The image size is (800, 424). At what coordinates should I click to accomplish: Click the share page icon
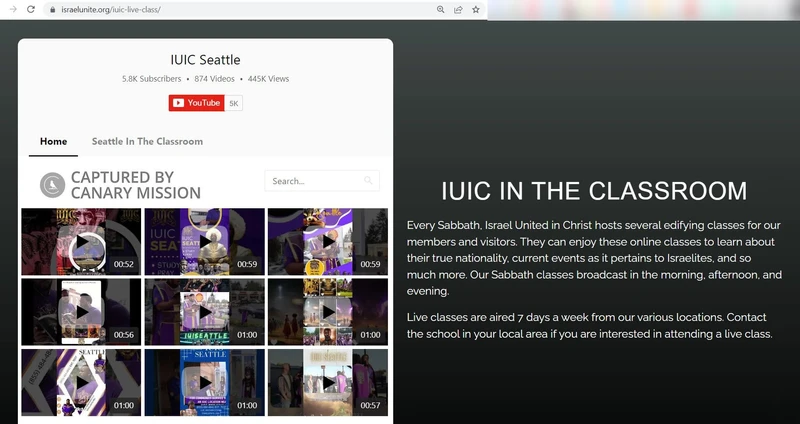pos(458,9)
